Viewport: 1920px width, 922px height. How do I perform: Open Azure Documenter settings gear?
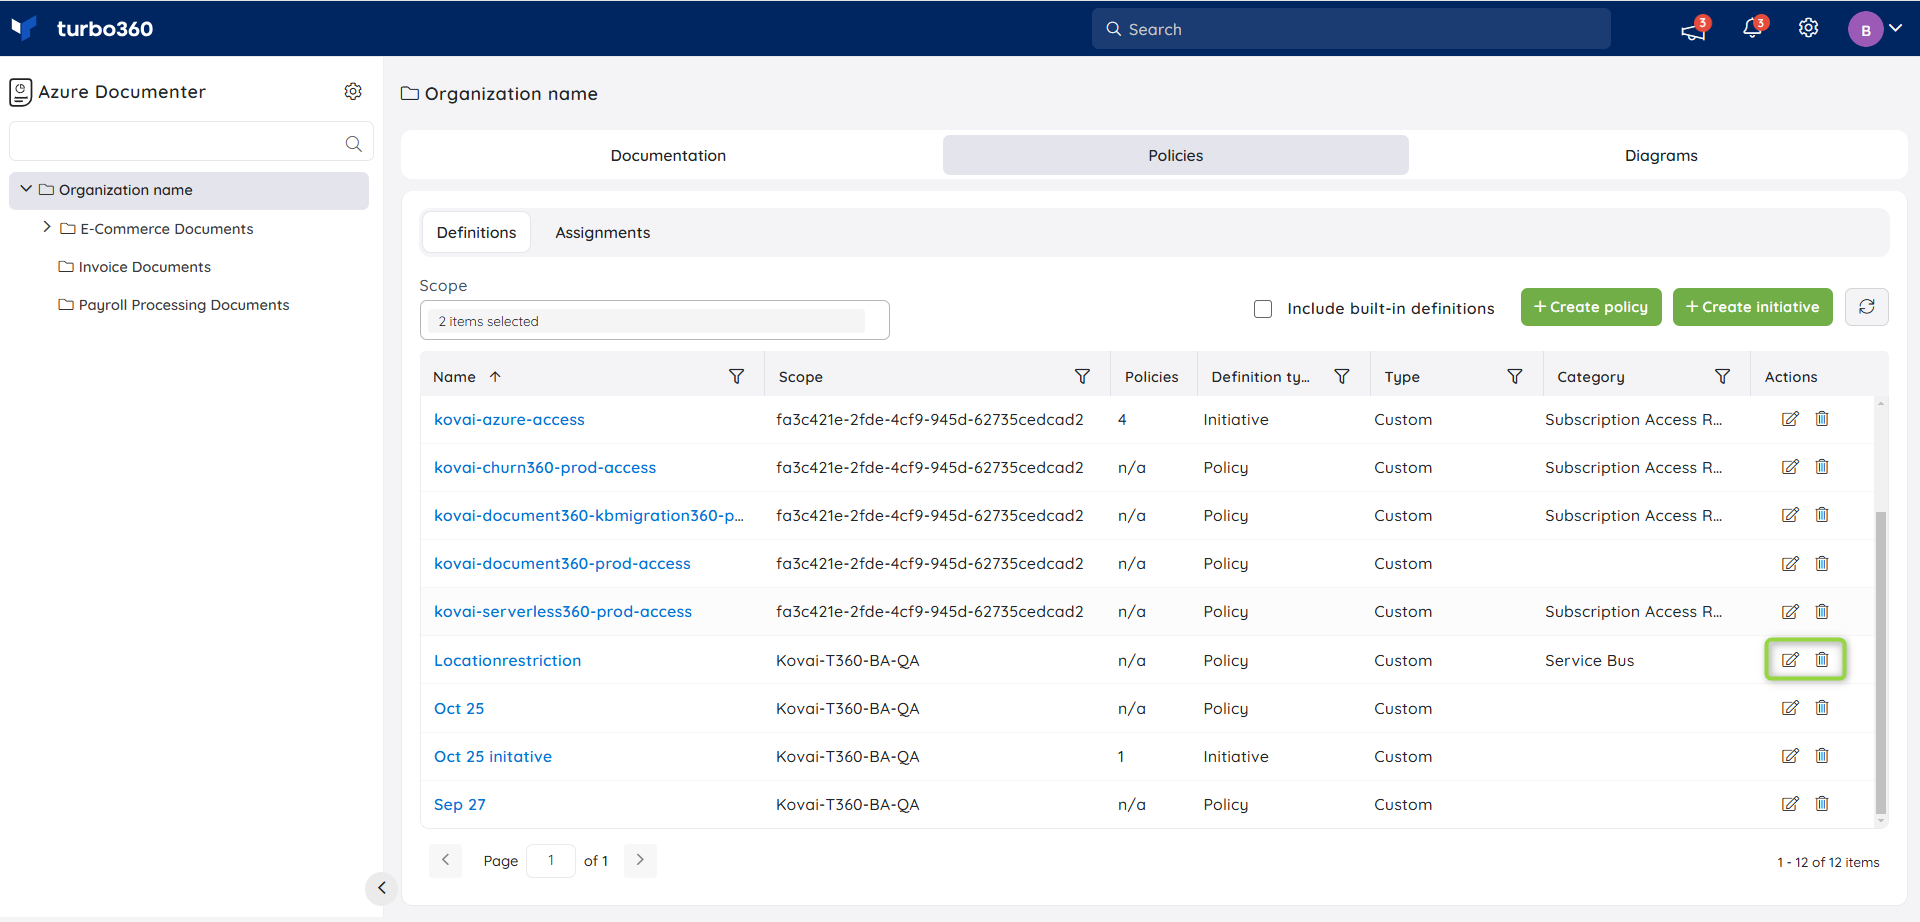click(353, 91)
